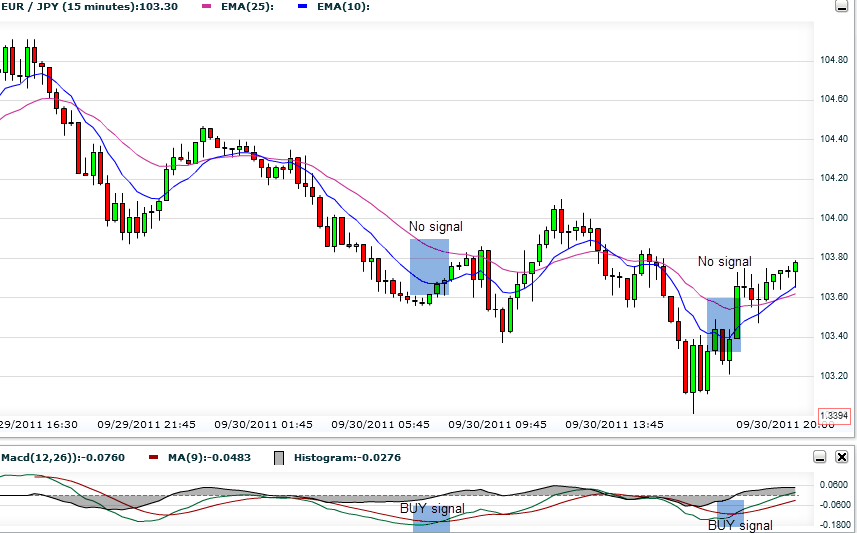Click the 1.3394 value box
The image size is (857, 533).
tap(833, 415)
